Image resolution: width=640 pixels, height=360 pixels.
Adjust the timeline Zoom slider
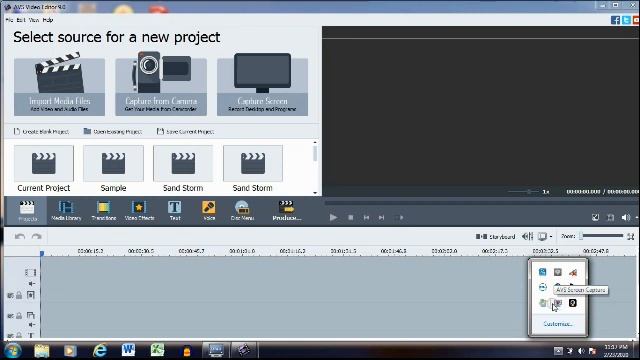[x=602, y=236]
